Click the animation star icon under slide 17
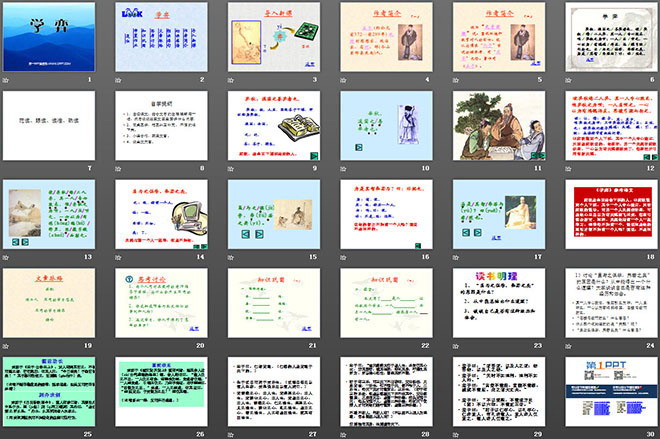The width and height of the screenshot is (660, 439). (456, 257)
